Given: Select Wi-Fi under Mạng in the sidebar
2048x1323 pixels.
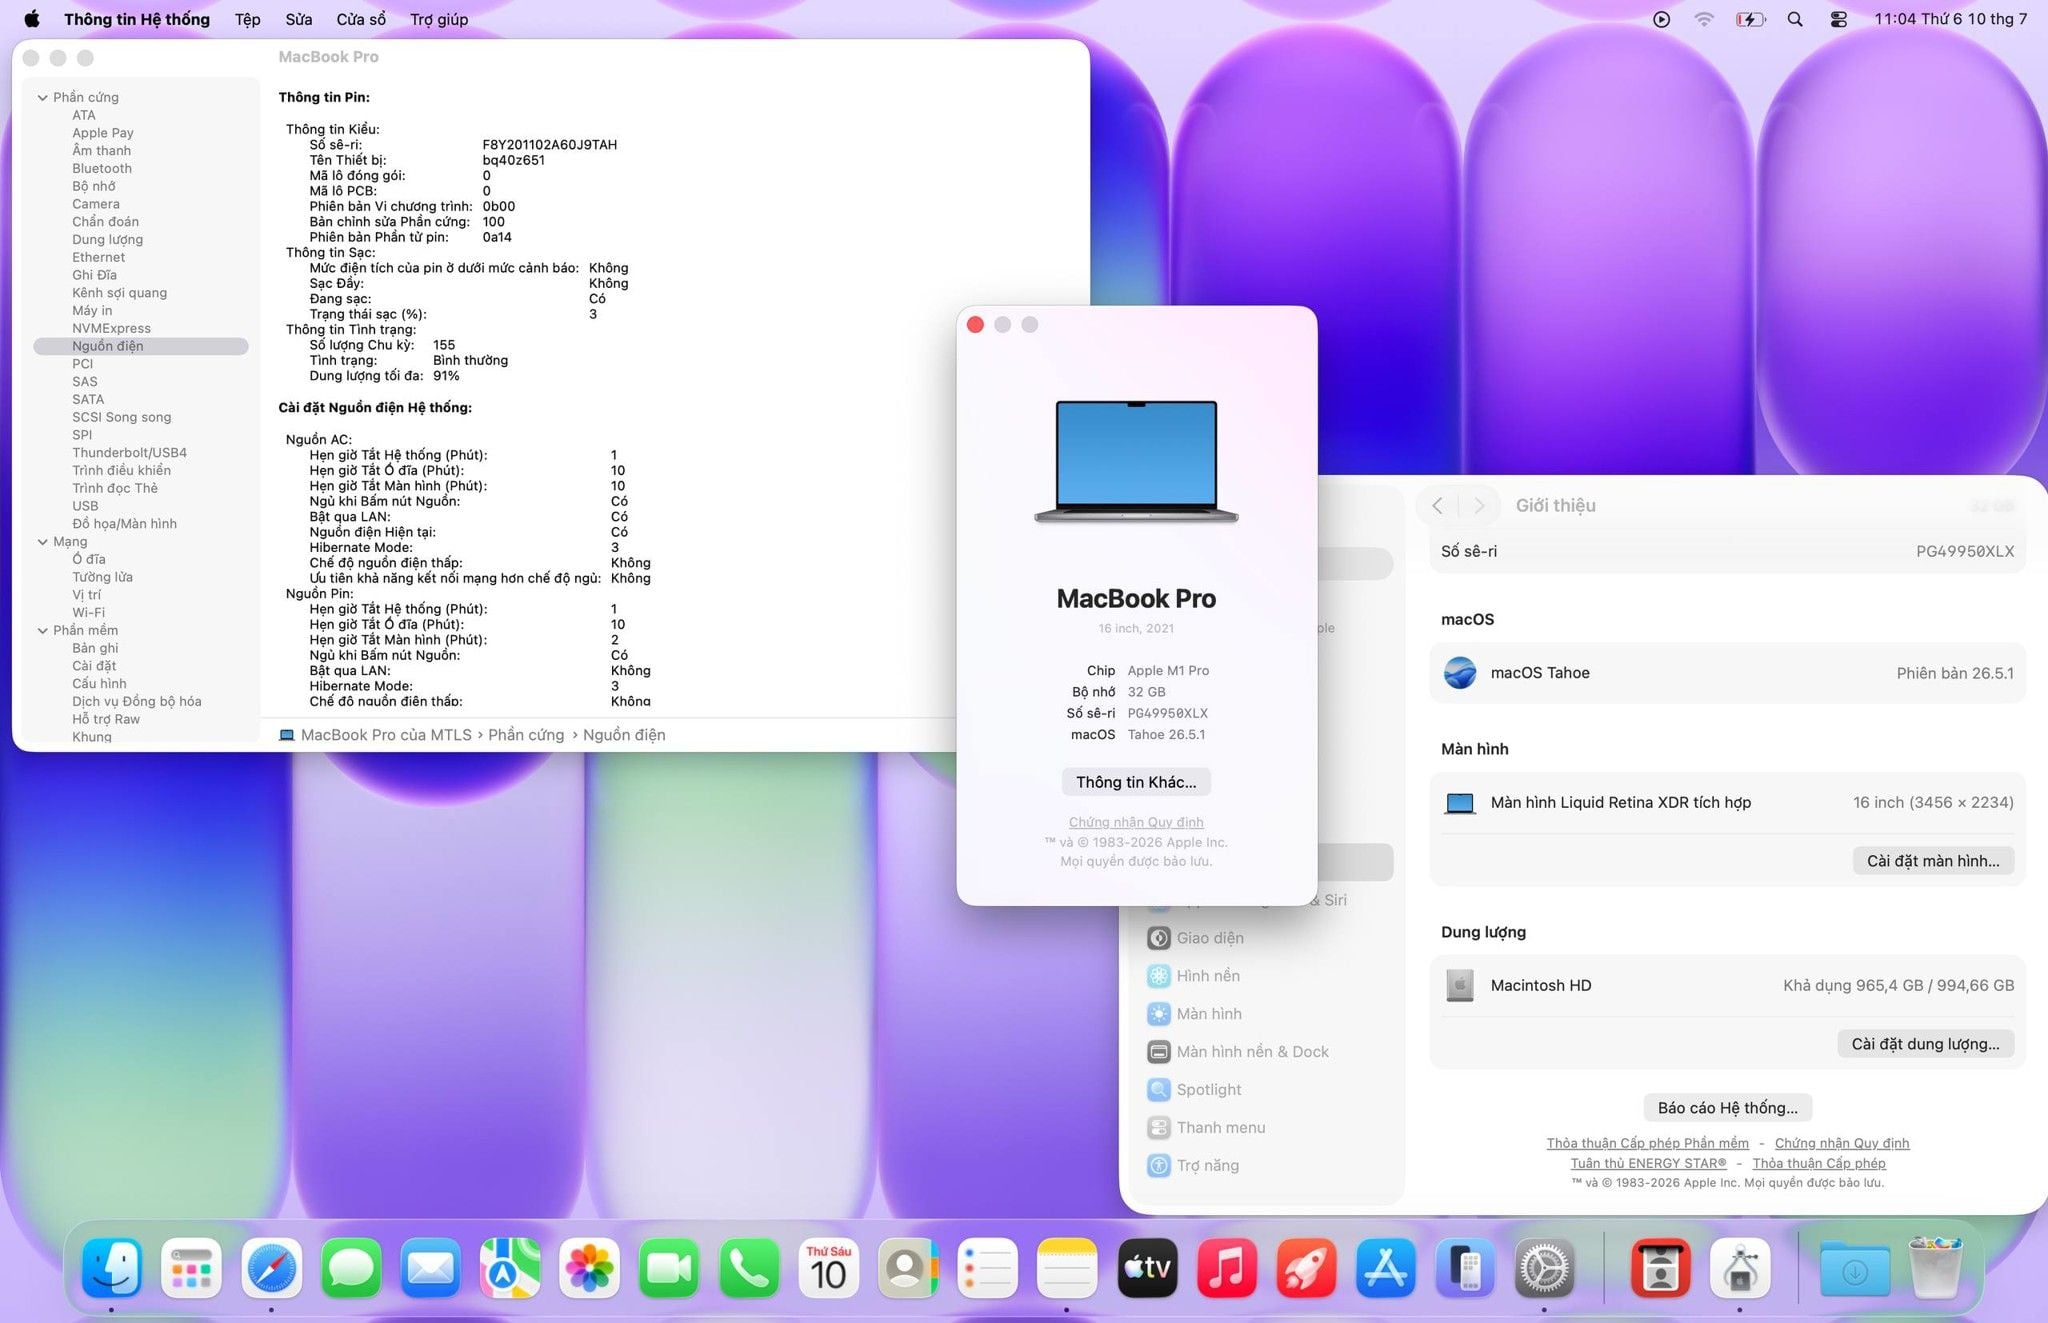Looking at the screenshot, I should pyautogui.click(x=88, y=612).
